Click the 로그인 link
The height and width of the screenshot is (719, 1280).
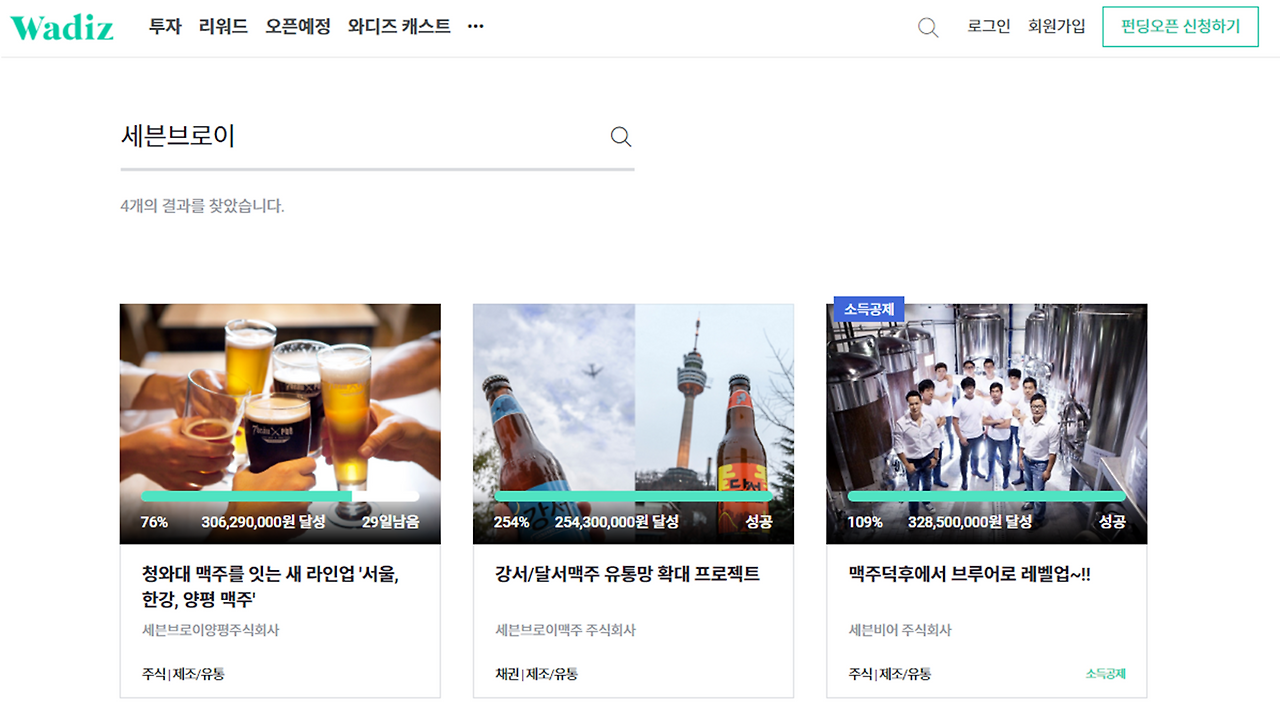point(989,27)
